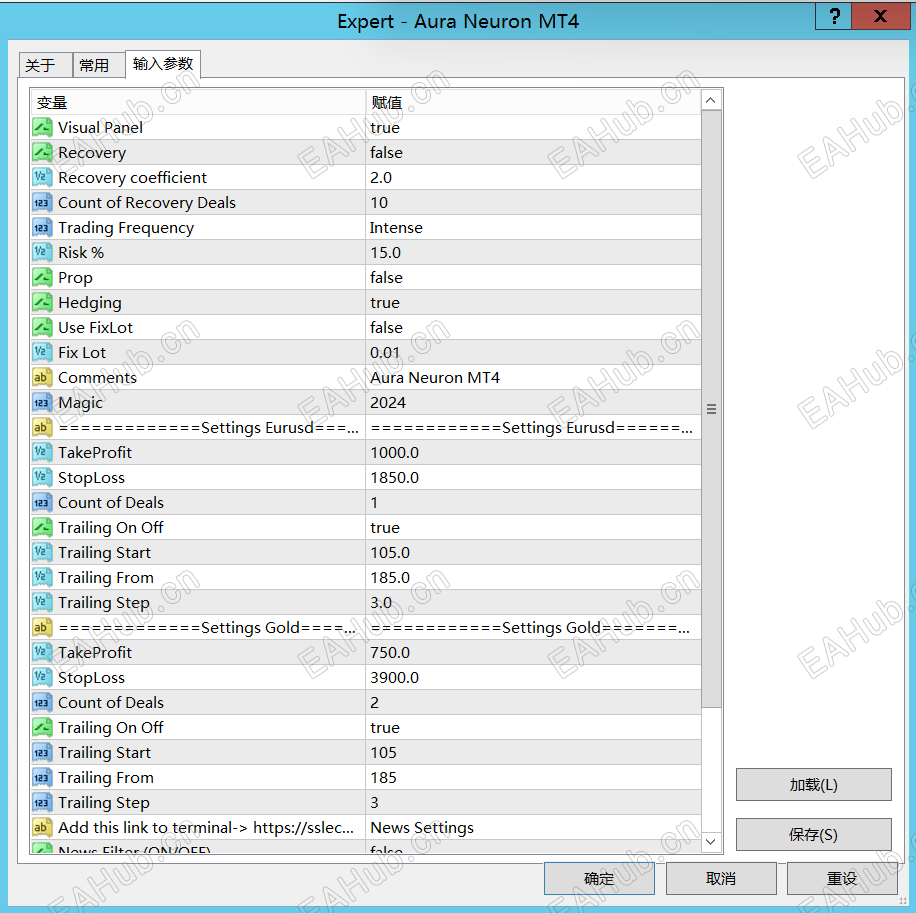Image resolution: width=916 pixels, height=913 pixels.
Task: Select the Use FixLot value false
Action: [x=386, y=328]
